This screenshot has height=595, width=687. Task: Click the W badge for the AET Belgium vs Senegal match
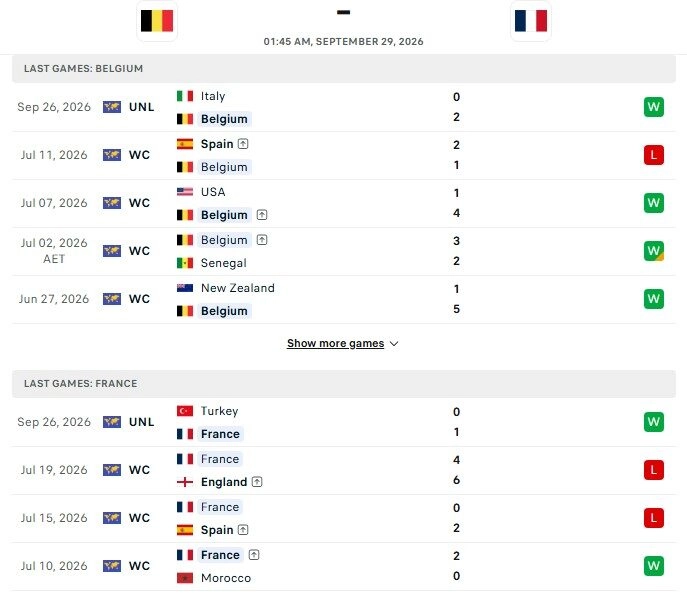tap(654, 251)
